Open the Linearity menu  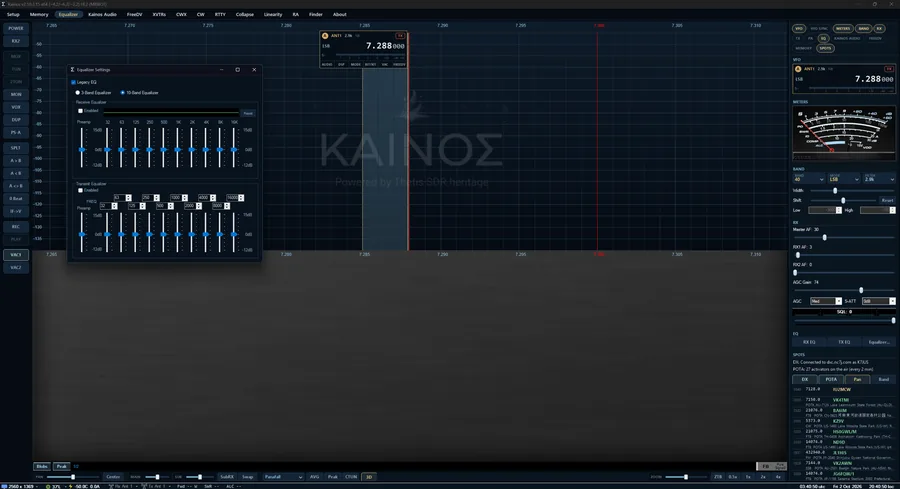(x=273, y=14)
